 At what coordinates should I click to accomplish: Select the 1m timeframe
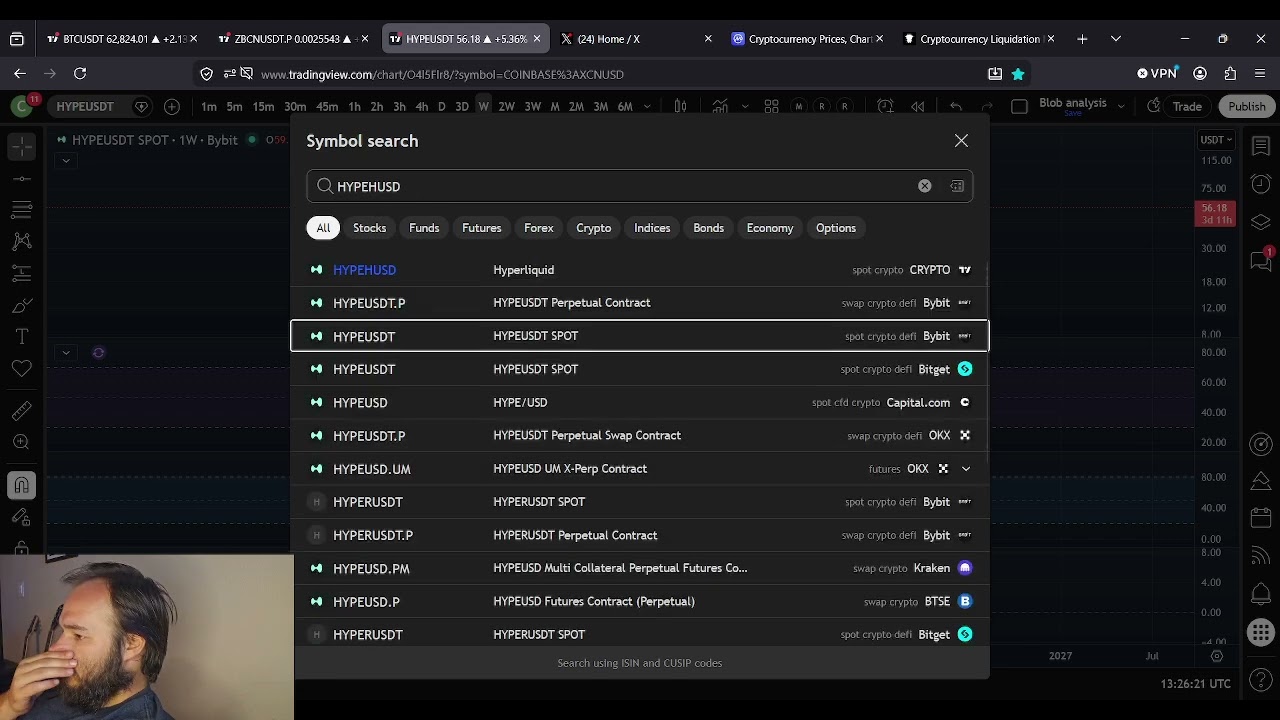pyautogui.click(x=208, y=106)
